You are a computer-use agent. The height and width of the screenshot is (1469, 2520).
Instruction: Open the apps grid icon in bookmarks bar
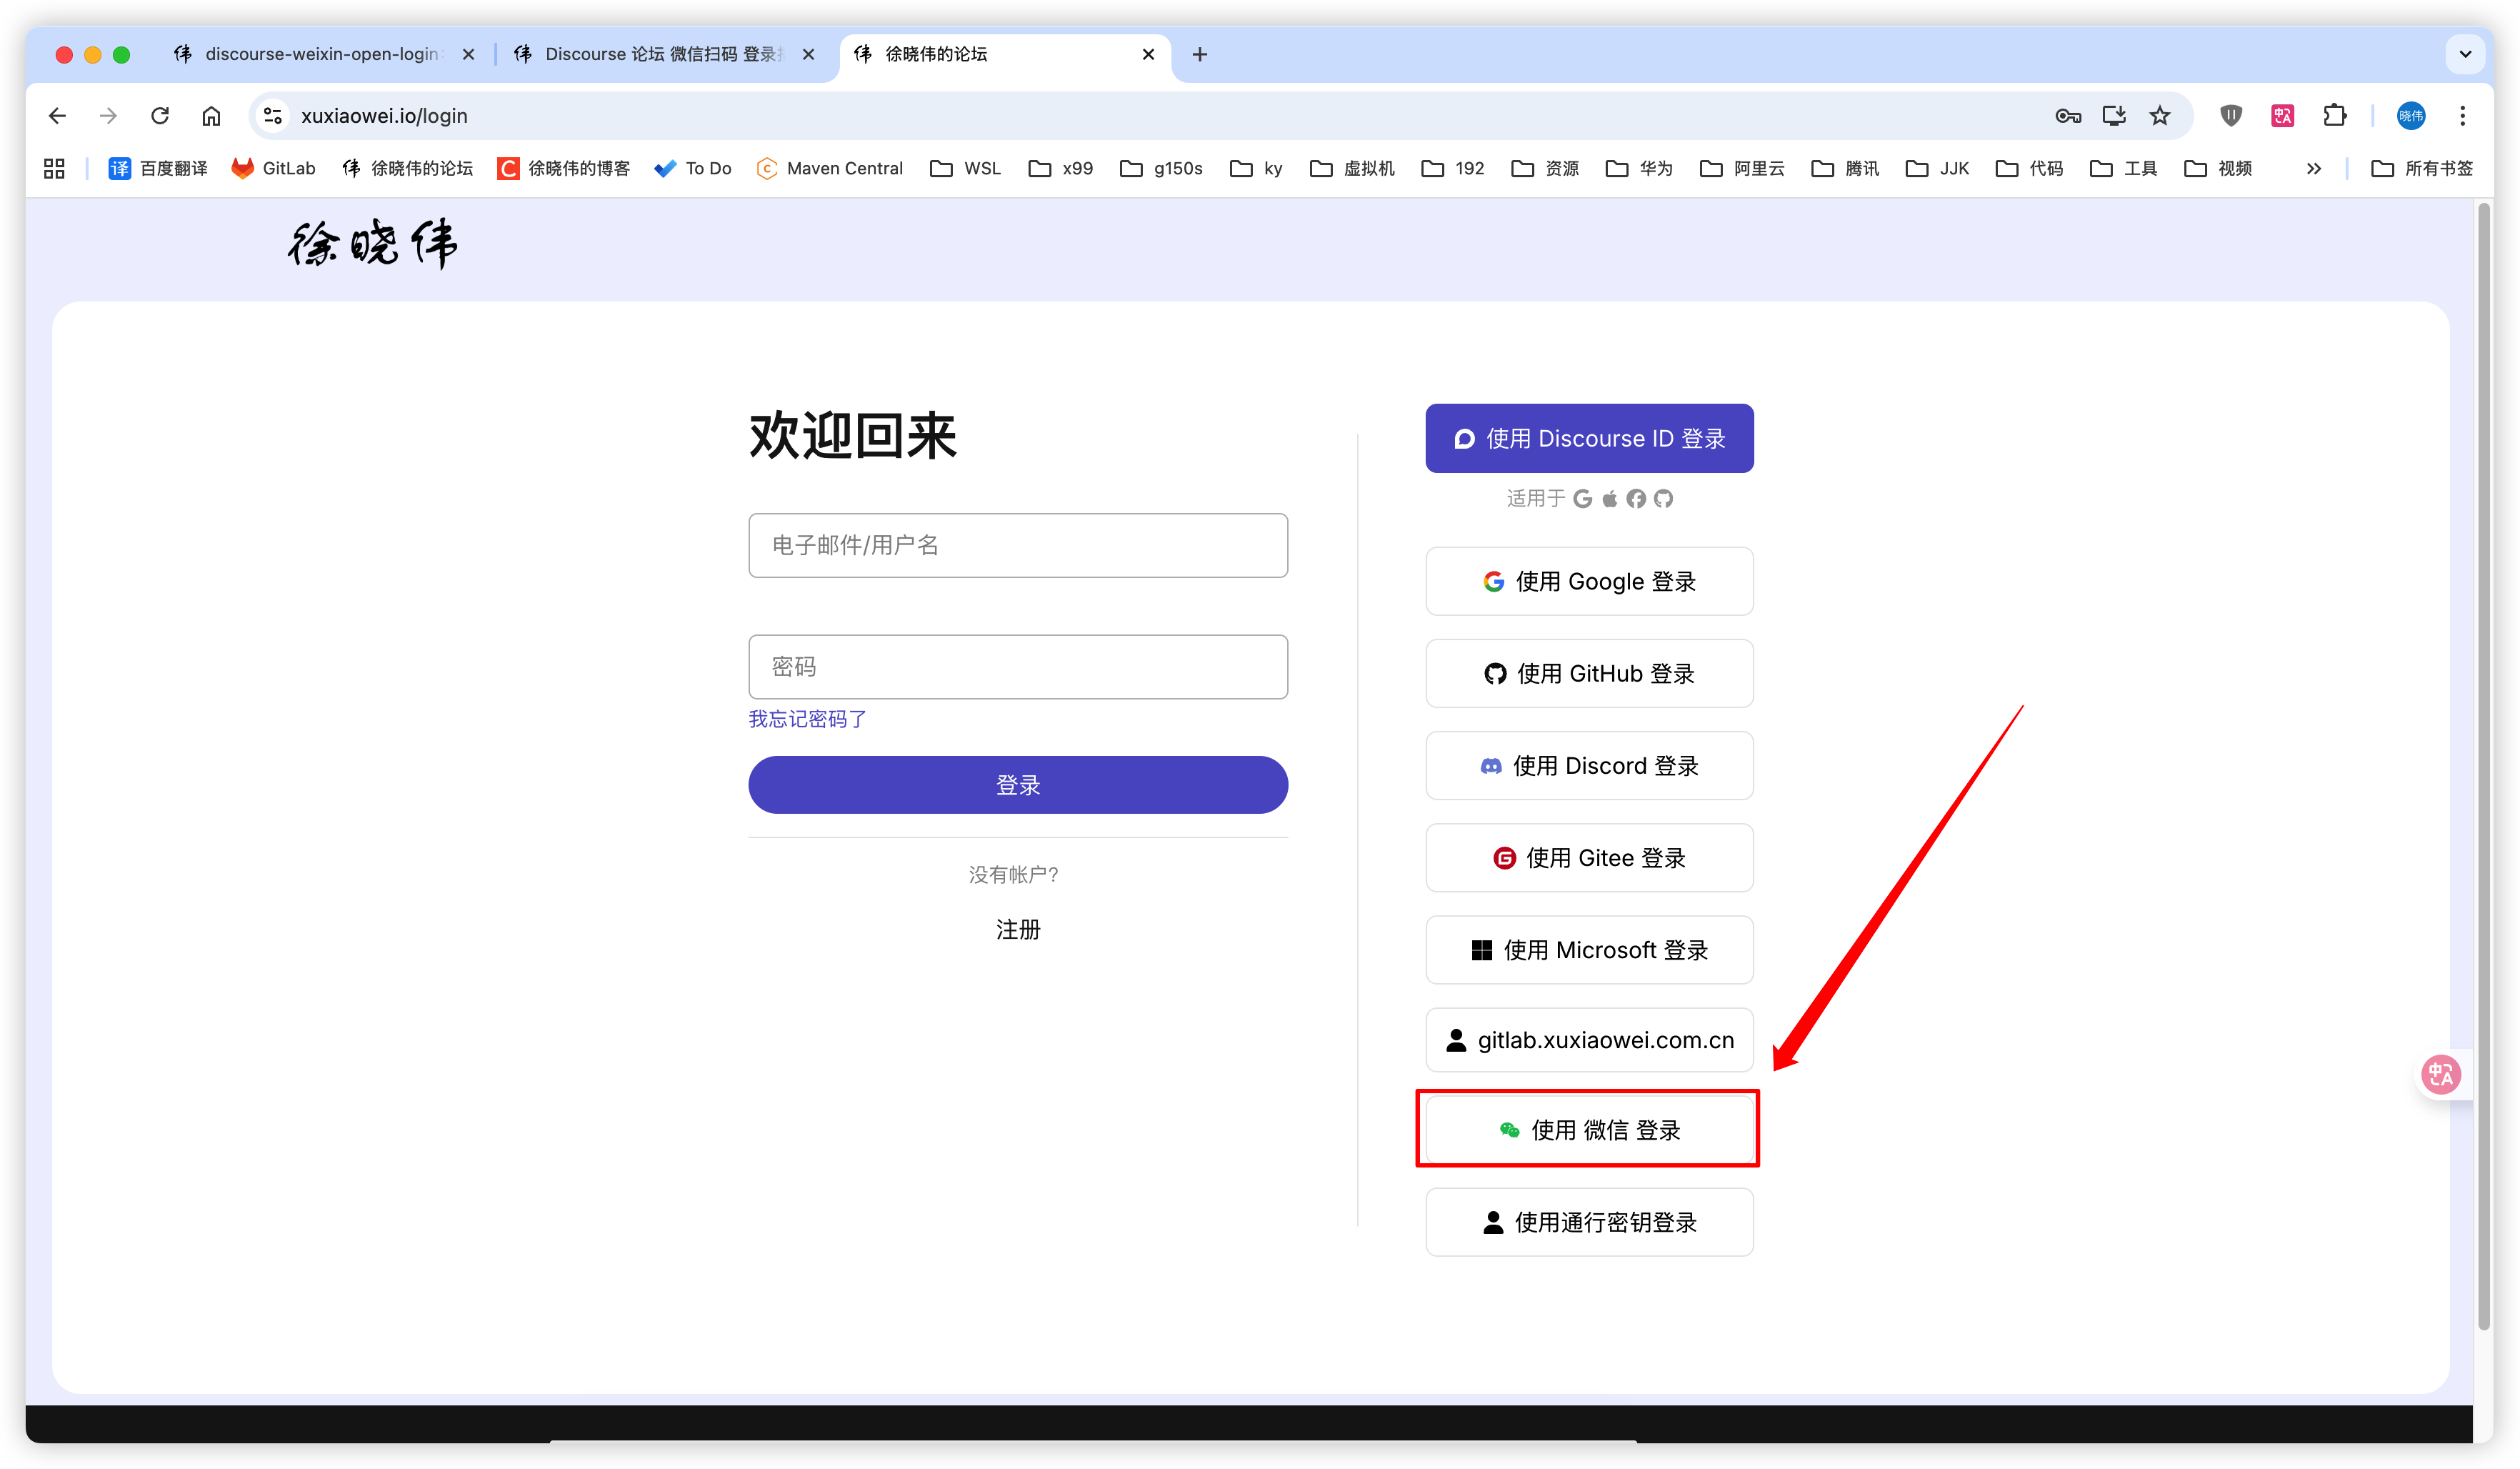pos(54,168)
